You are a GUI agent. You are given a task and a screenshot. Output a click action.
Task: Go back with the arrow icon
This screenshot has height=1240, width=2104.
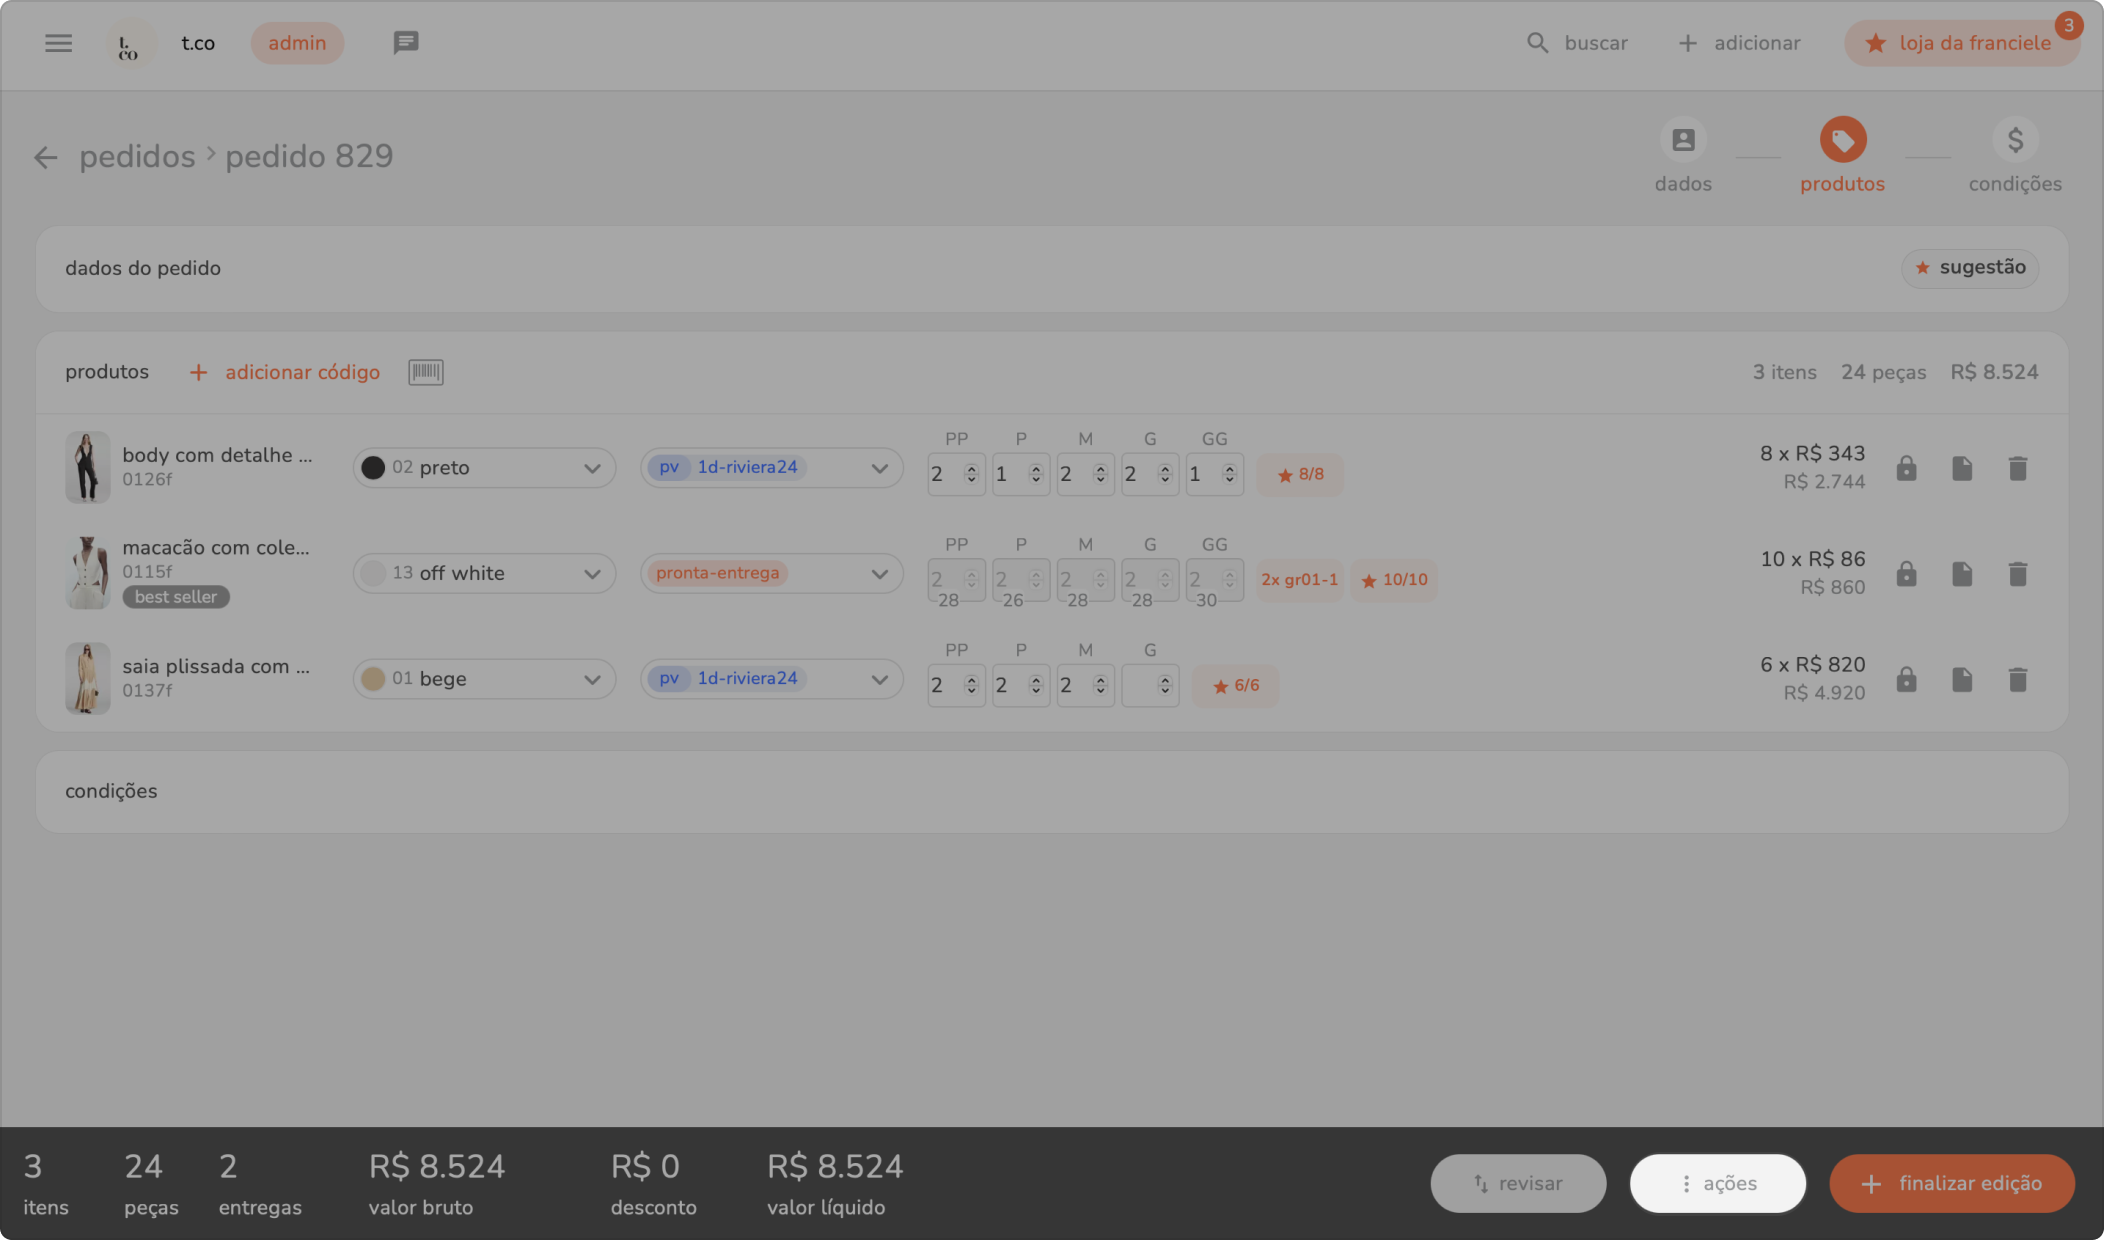(x=45, y=157)
